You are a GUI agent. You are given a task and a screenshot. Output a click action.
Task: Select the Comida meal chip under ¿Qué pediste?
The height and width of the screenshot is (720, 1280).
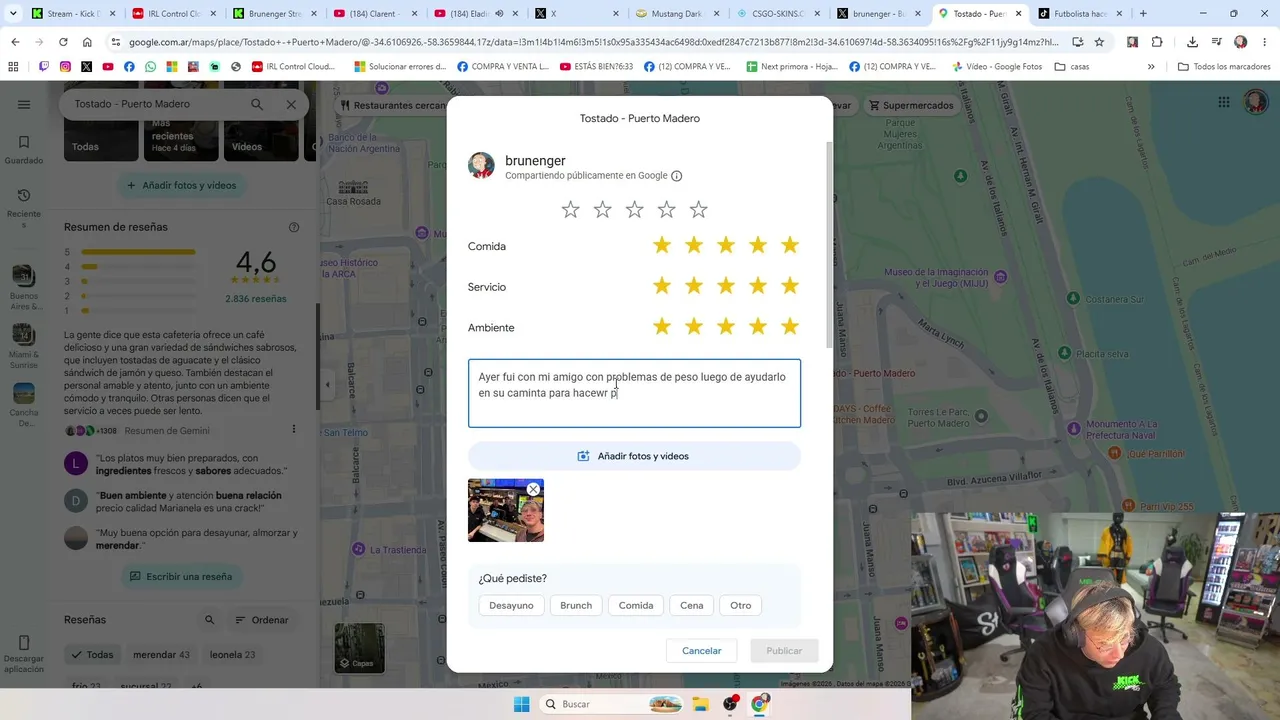(636, 605)
